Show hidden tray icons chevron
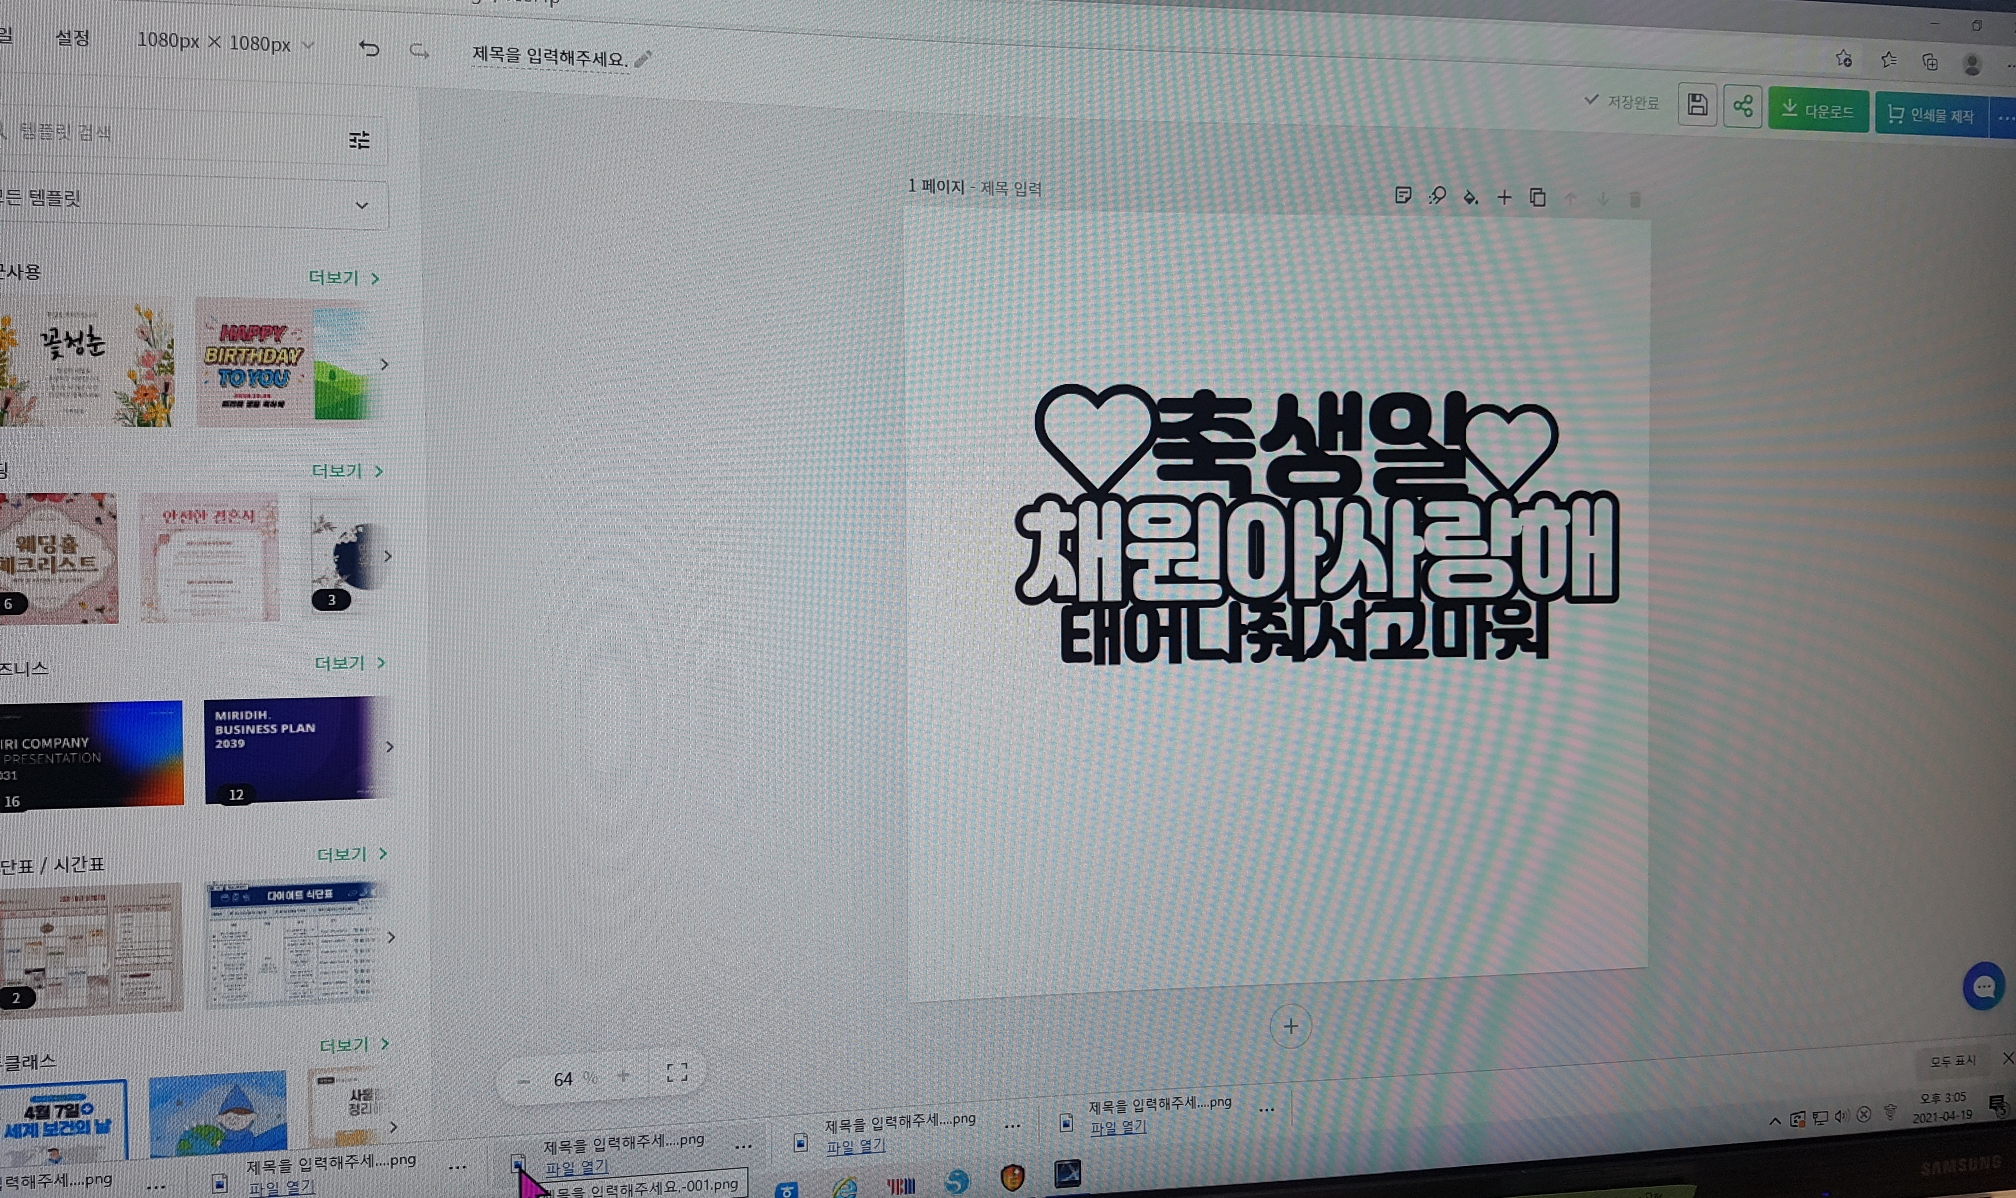Image resolution: width=2016 pixels, height=1198 pixels. 1775,1121
